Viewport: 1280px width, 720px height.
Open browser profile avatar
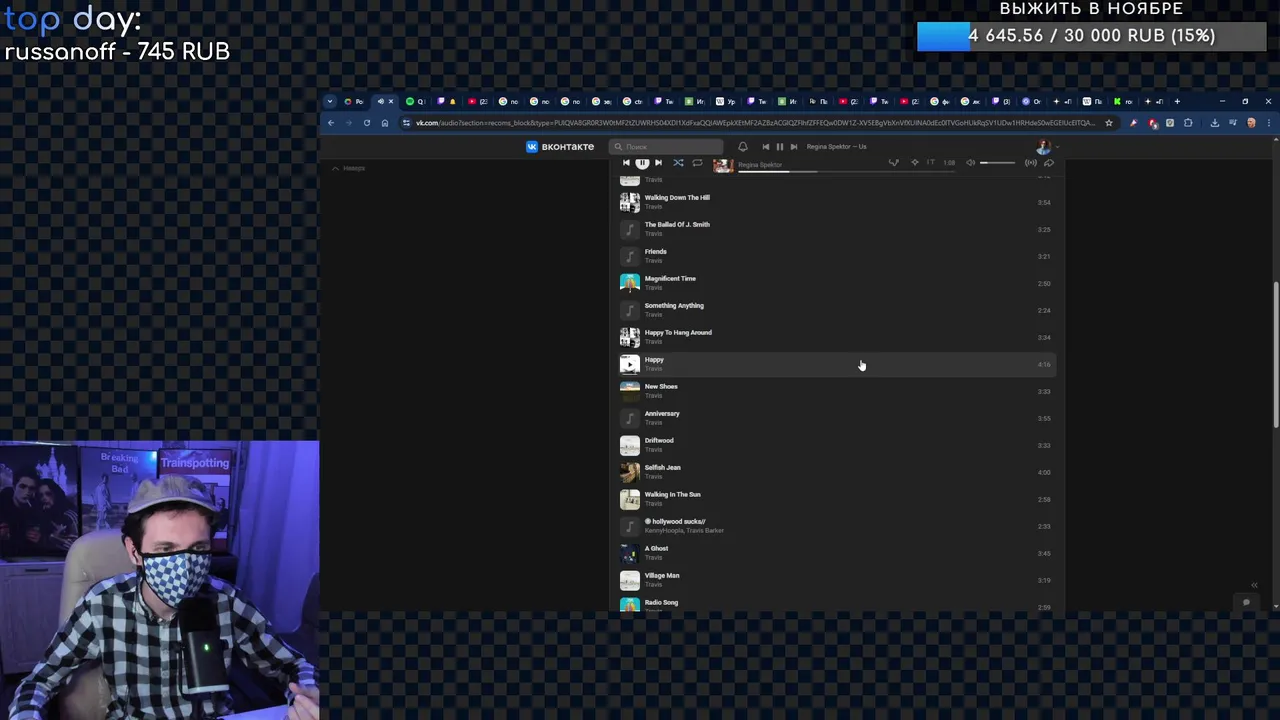click(x=1251, y=123)
